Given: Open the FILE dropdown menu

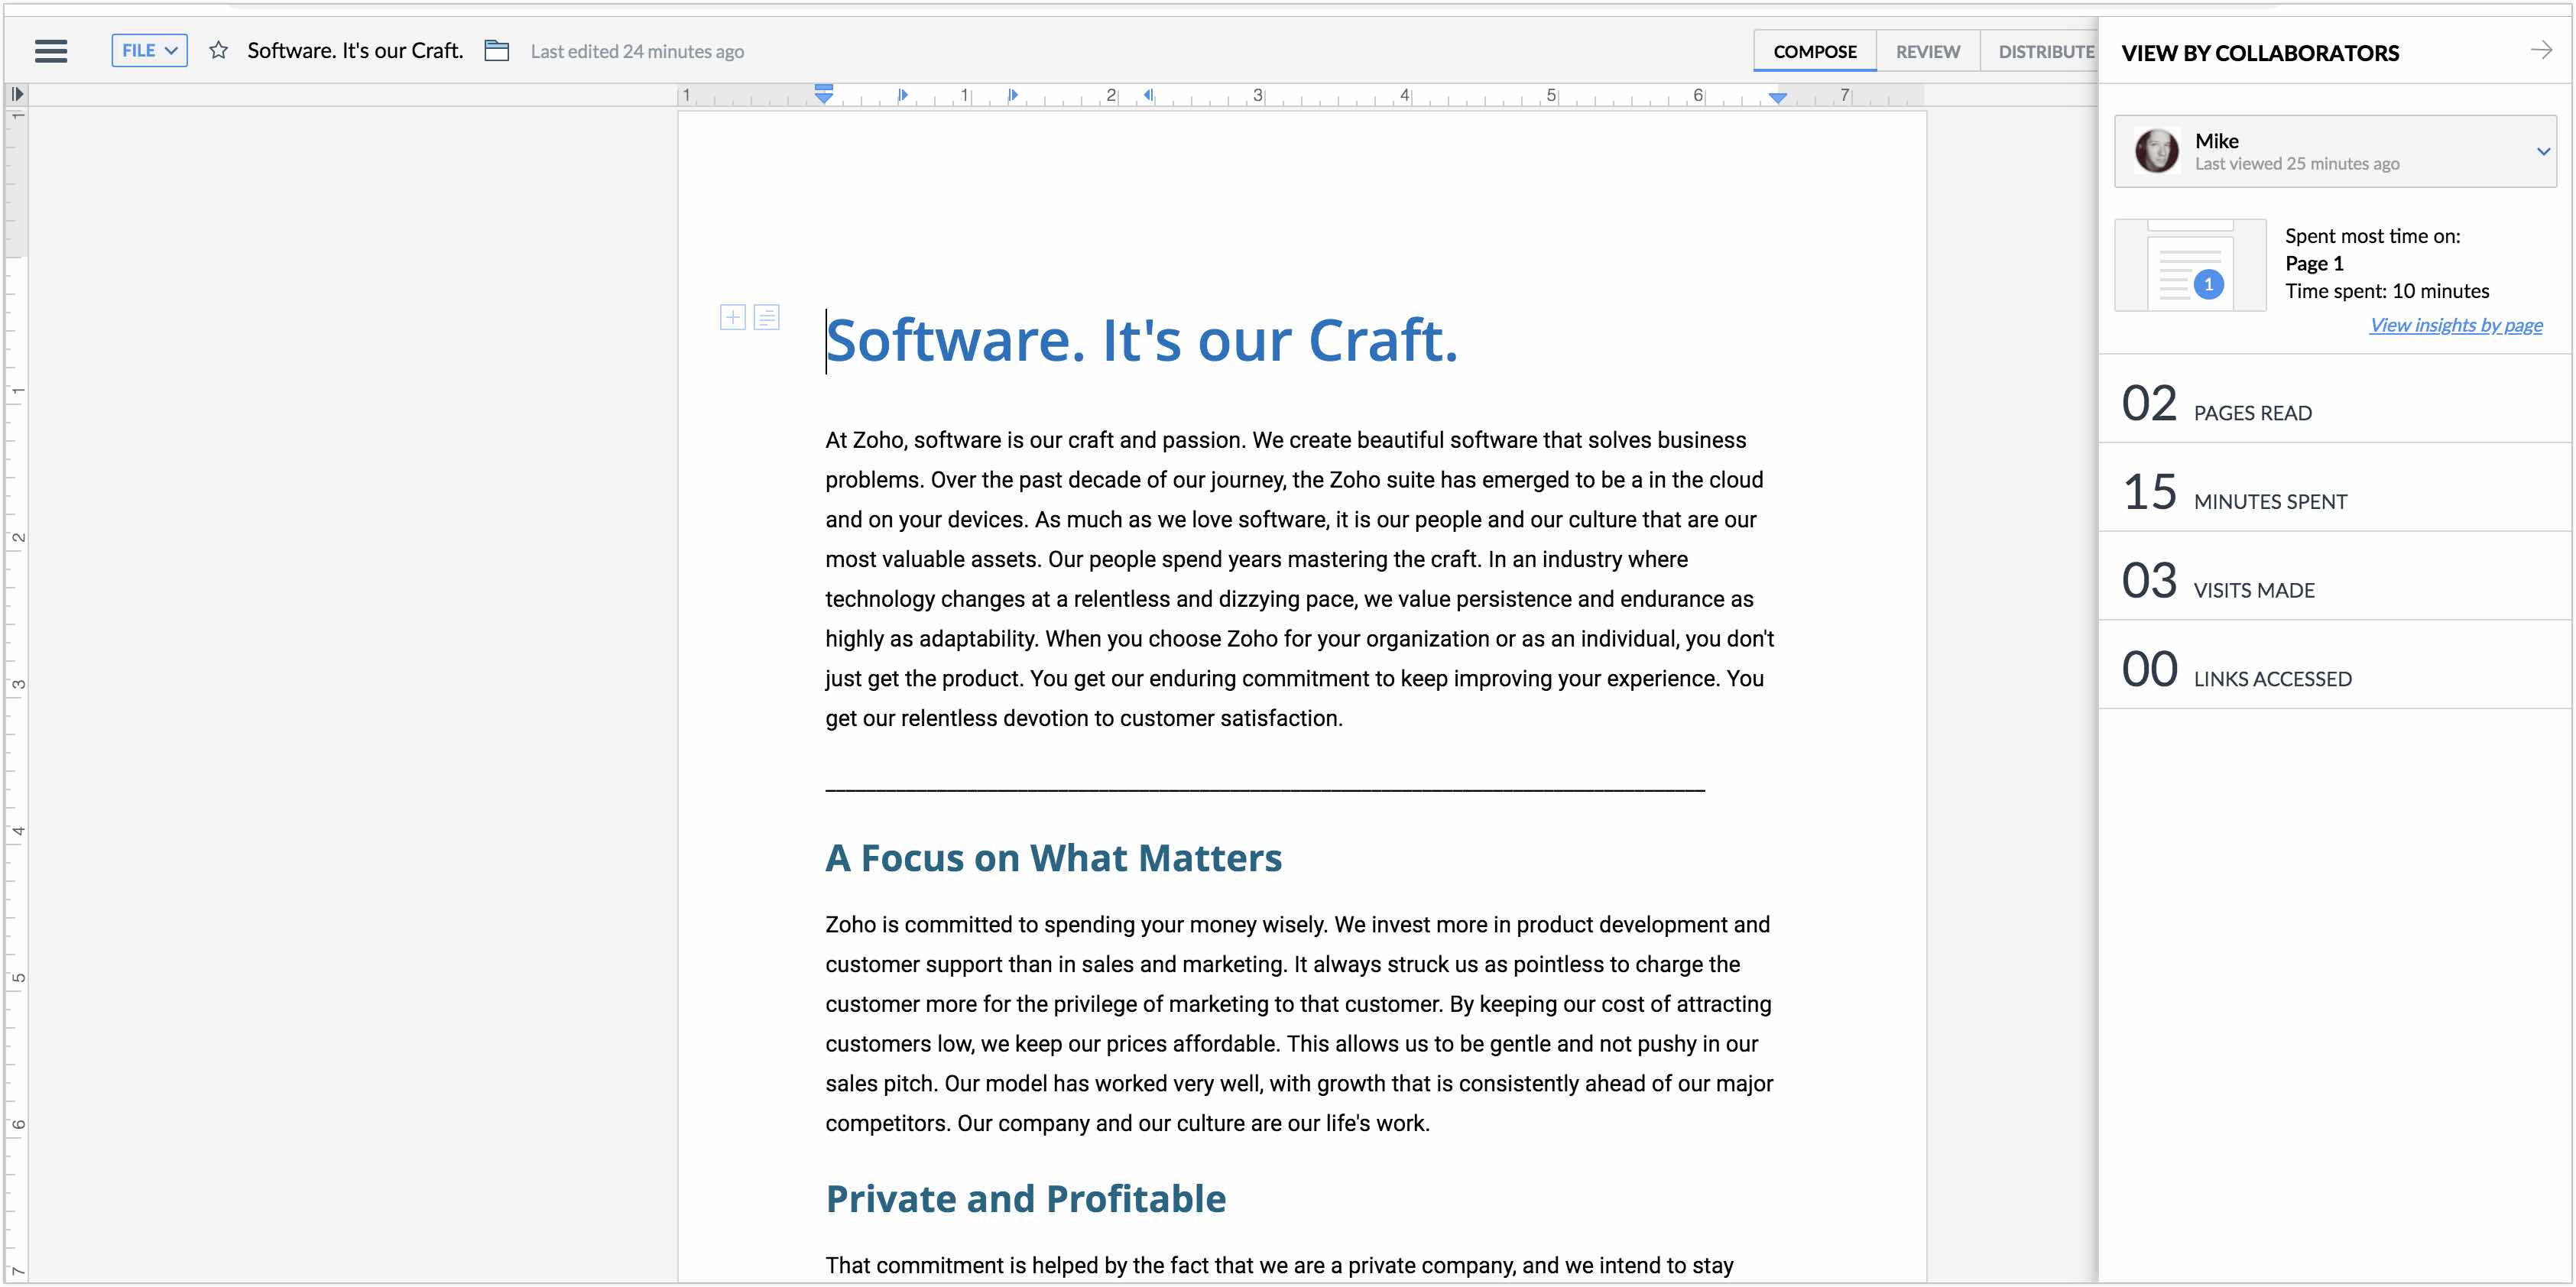Looking at the screenshot, I should (x=149, y=50).
